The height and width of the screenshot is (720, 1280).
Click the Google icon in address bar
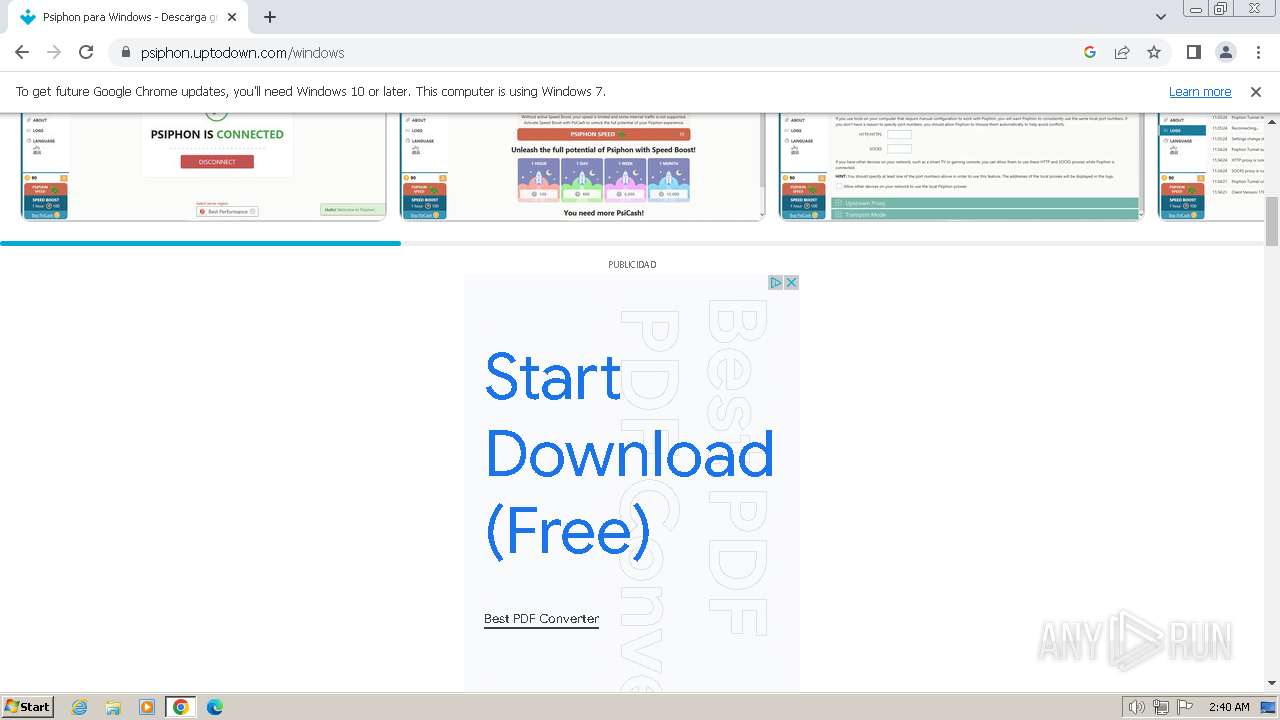tap(1090, 52)
